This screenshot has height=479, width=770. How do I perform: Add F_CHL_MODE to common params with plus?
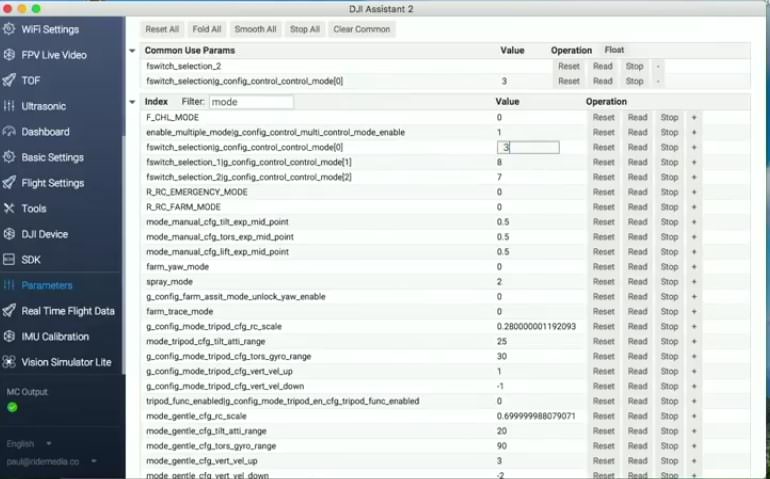pos(693,117)
